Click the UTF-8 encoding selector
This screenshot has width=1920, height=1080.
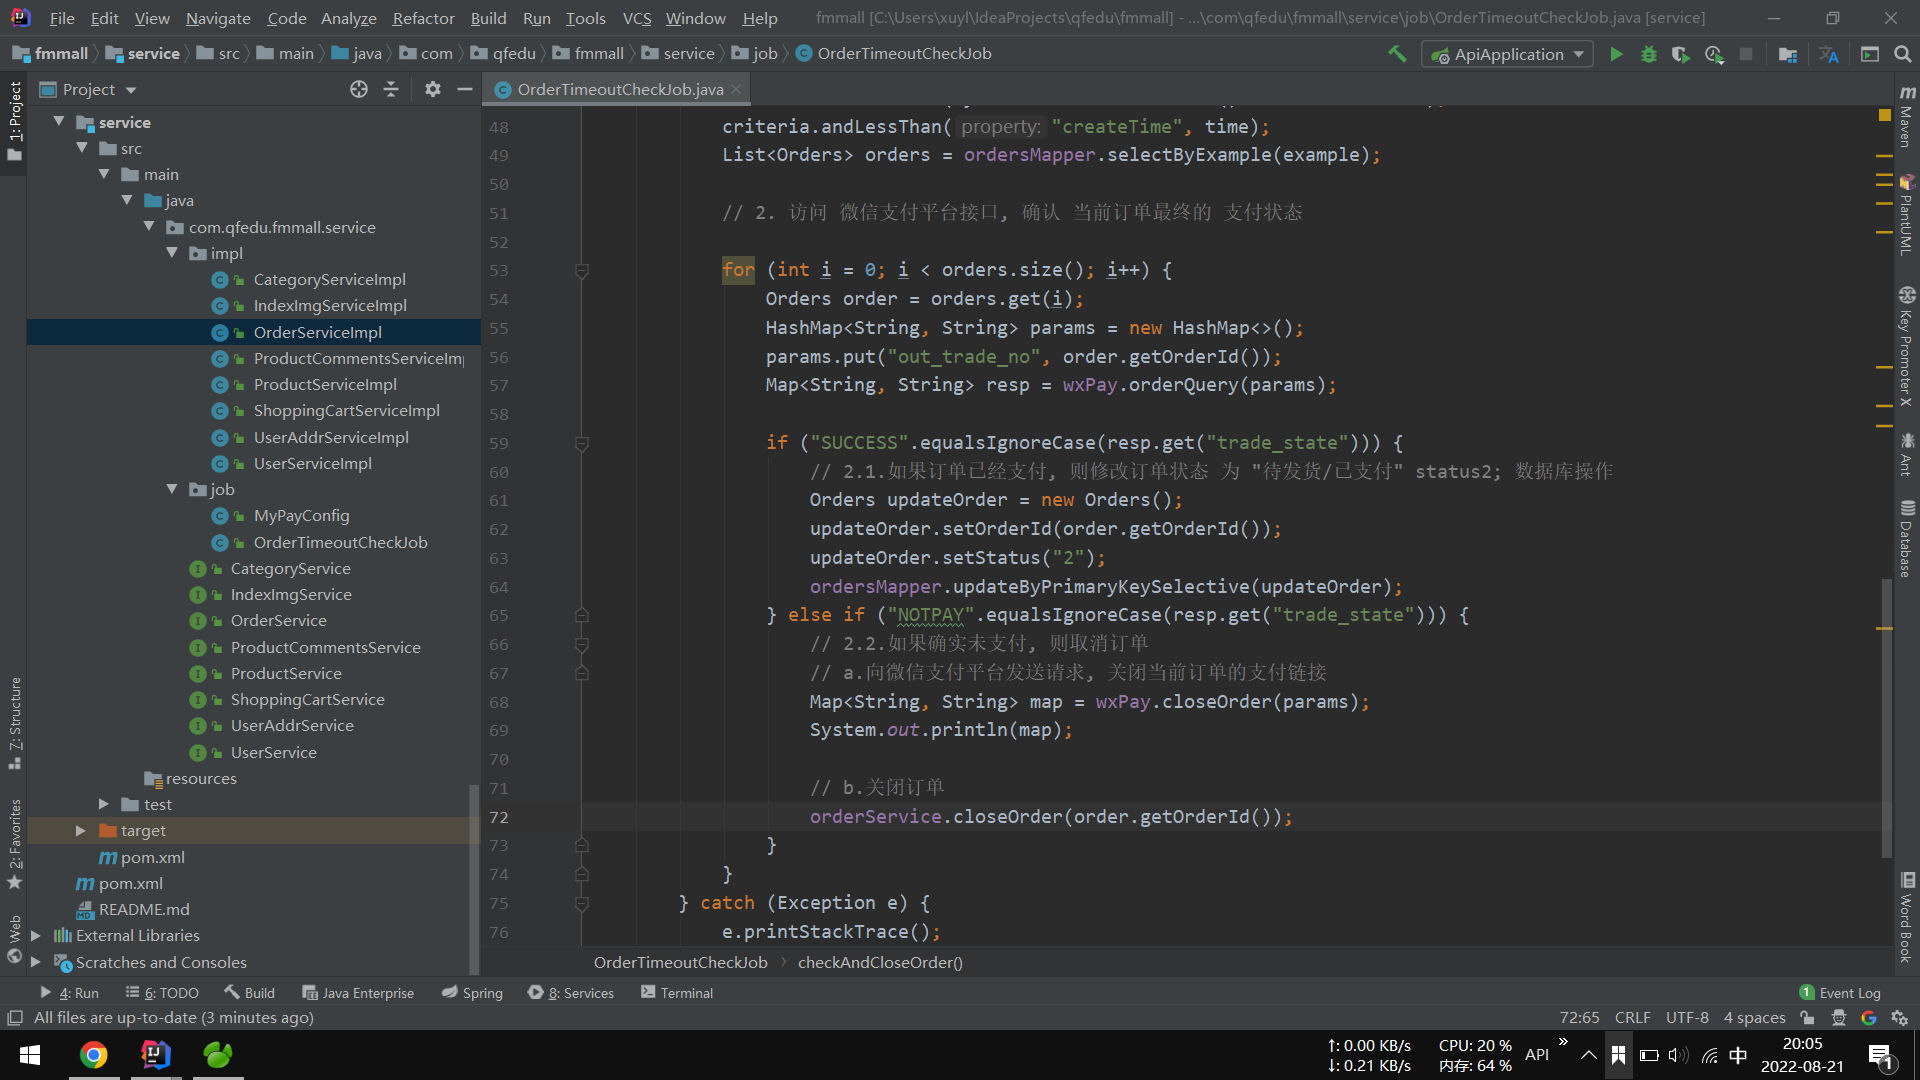point(1687,1018)
